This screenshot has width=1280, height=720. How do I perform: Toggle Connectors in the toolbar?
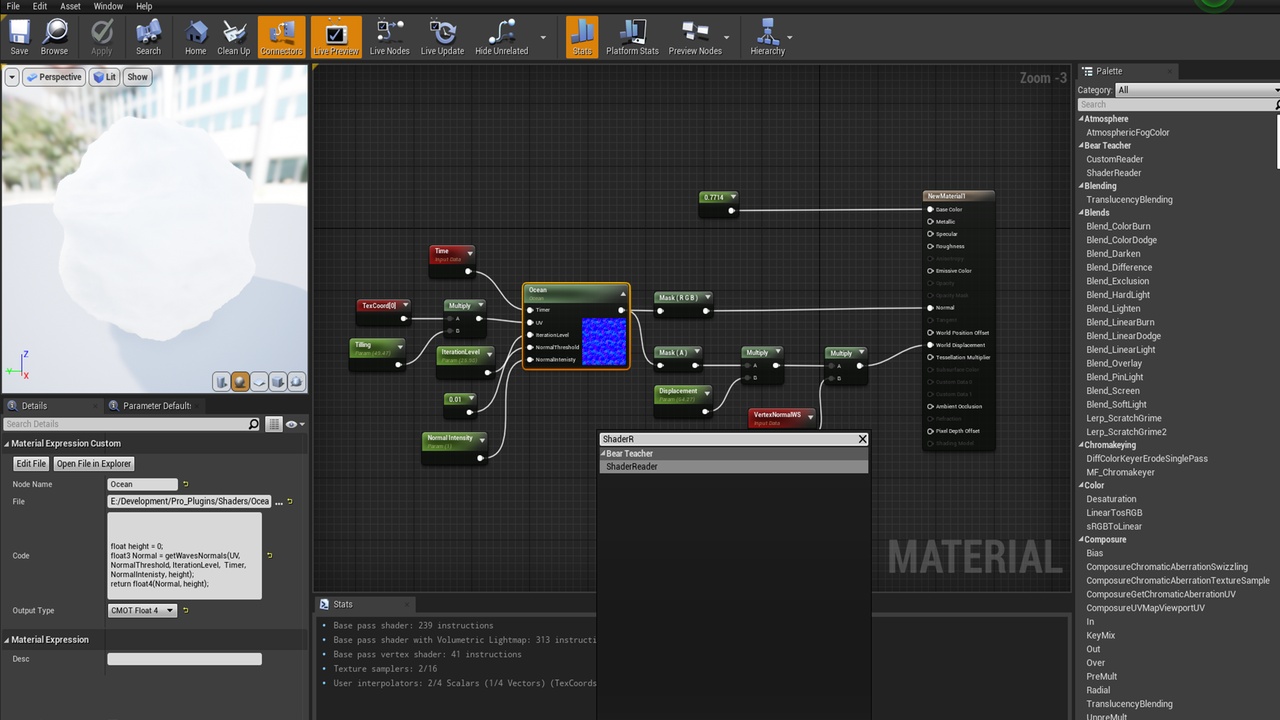point(281,37)
